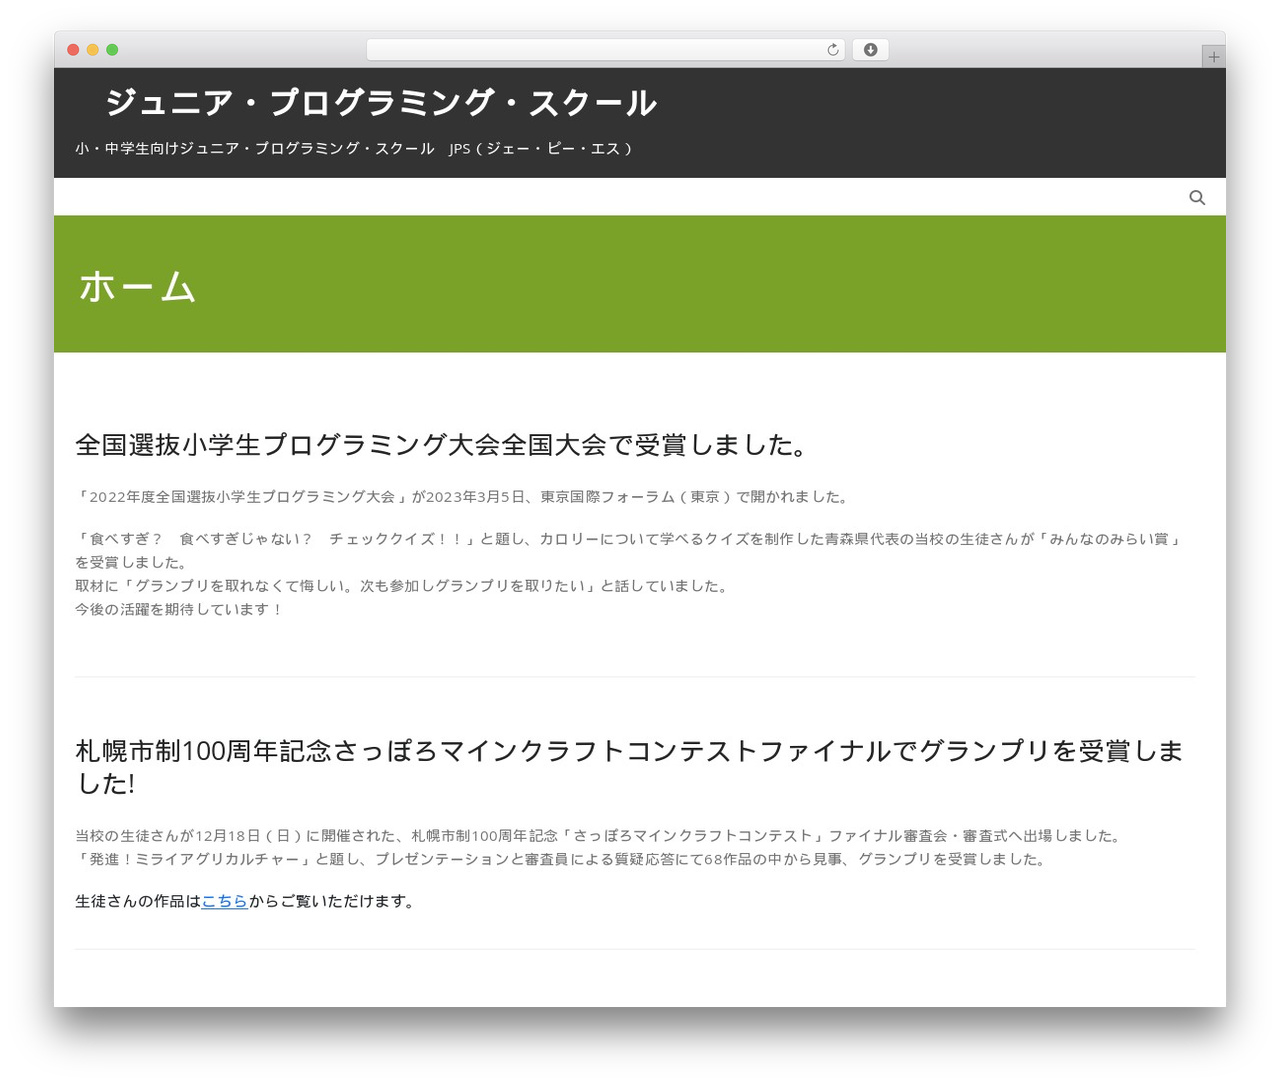
Task: Maximize the window with green button
Action: (112, 50)
